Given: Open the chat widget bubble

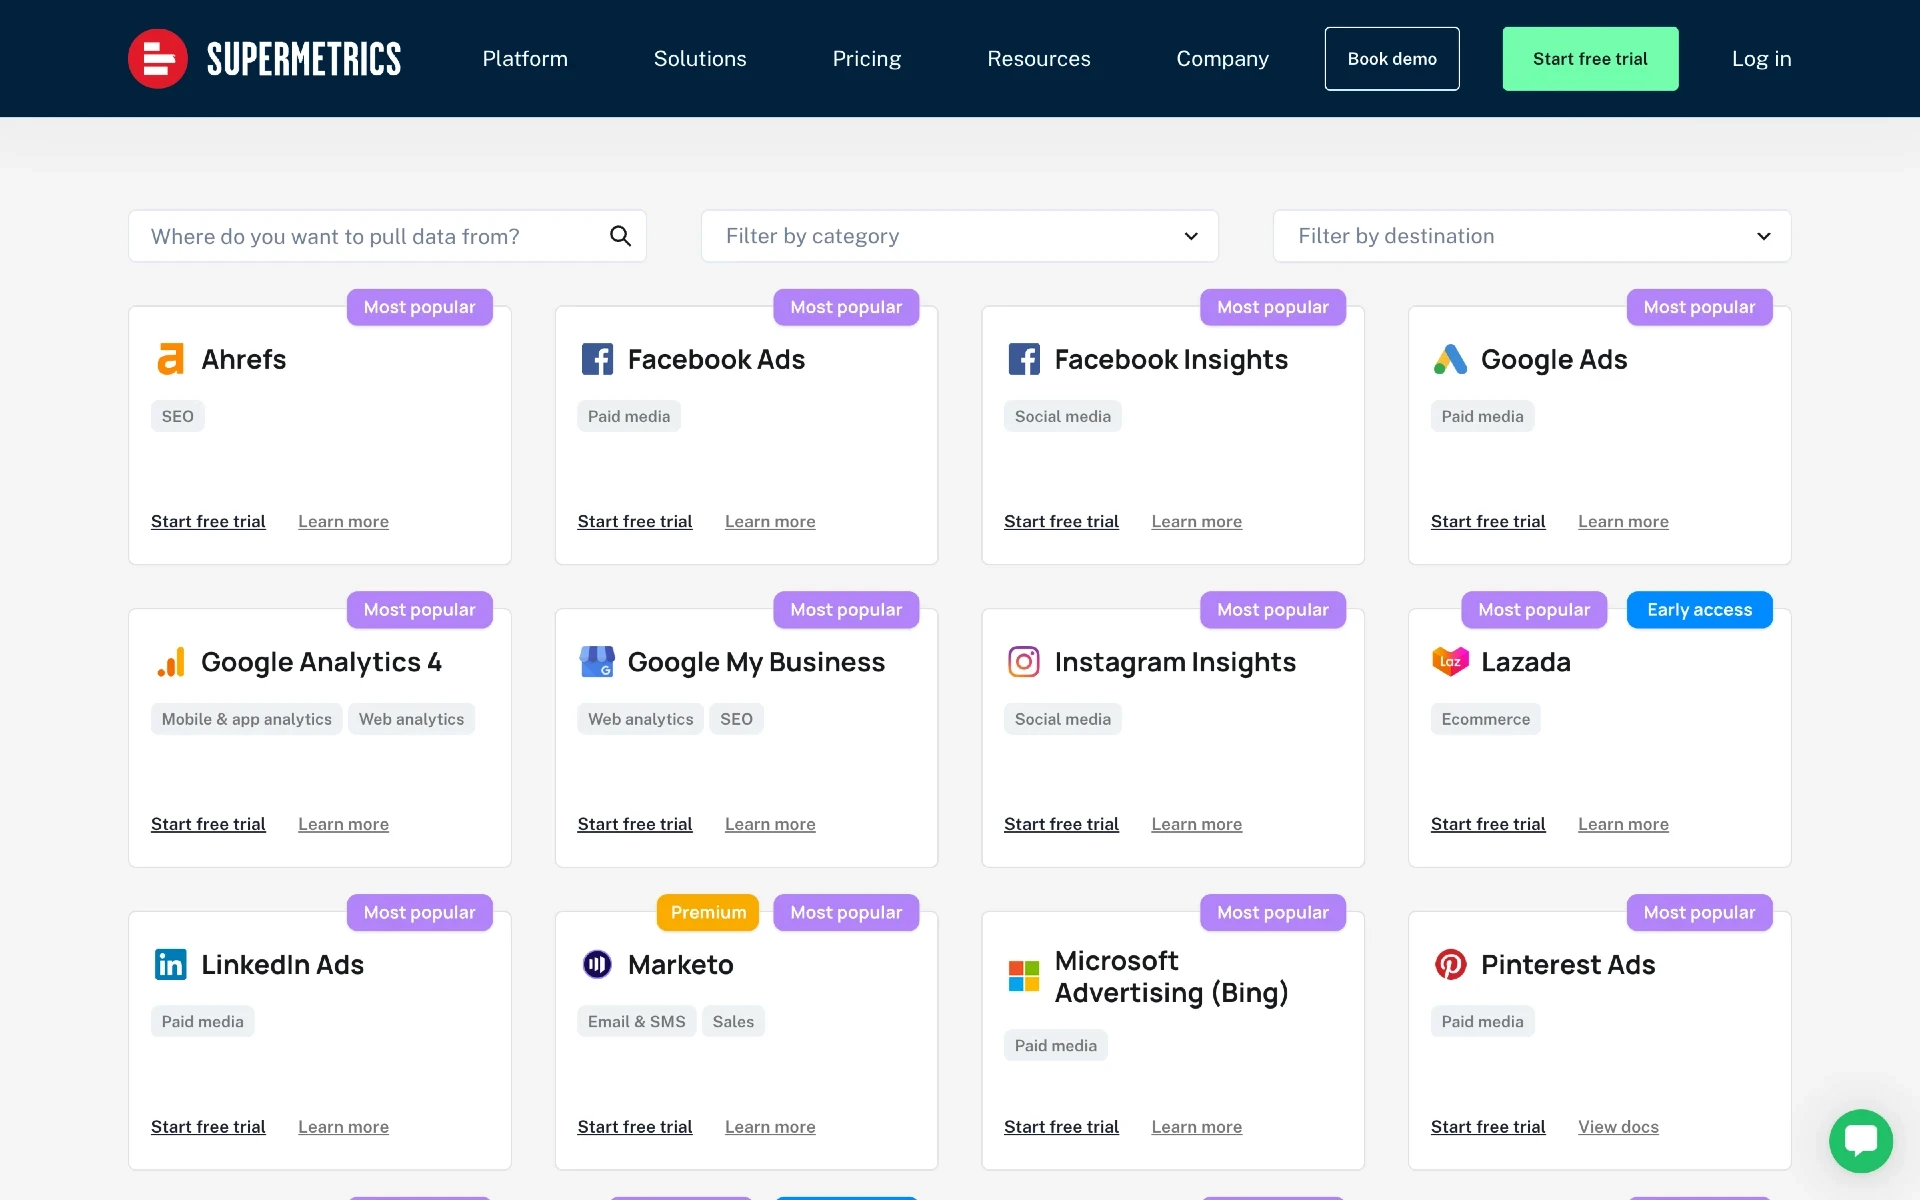Looking at the screenshot, I should coord(1861,1141).
